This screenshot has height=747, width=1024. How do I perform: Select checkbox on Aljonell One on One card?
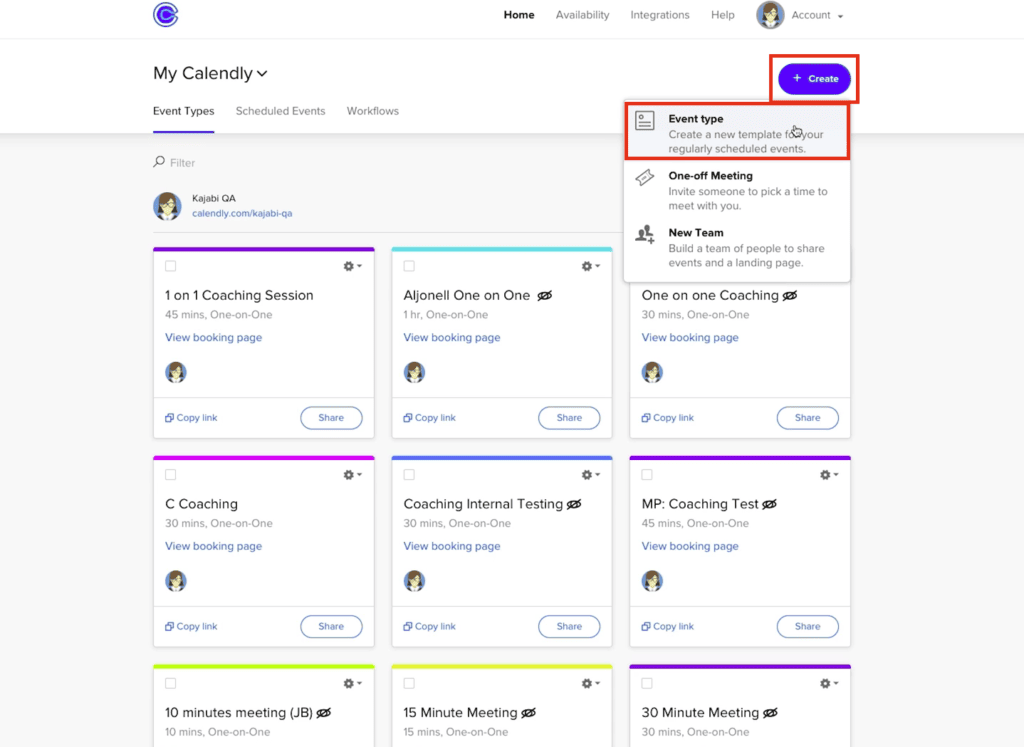tap(409, 266)
